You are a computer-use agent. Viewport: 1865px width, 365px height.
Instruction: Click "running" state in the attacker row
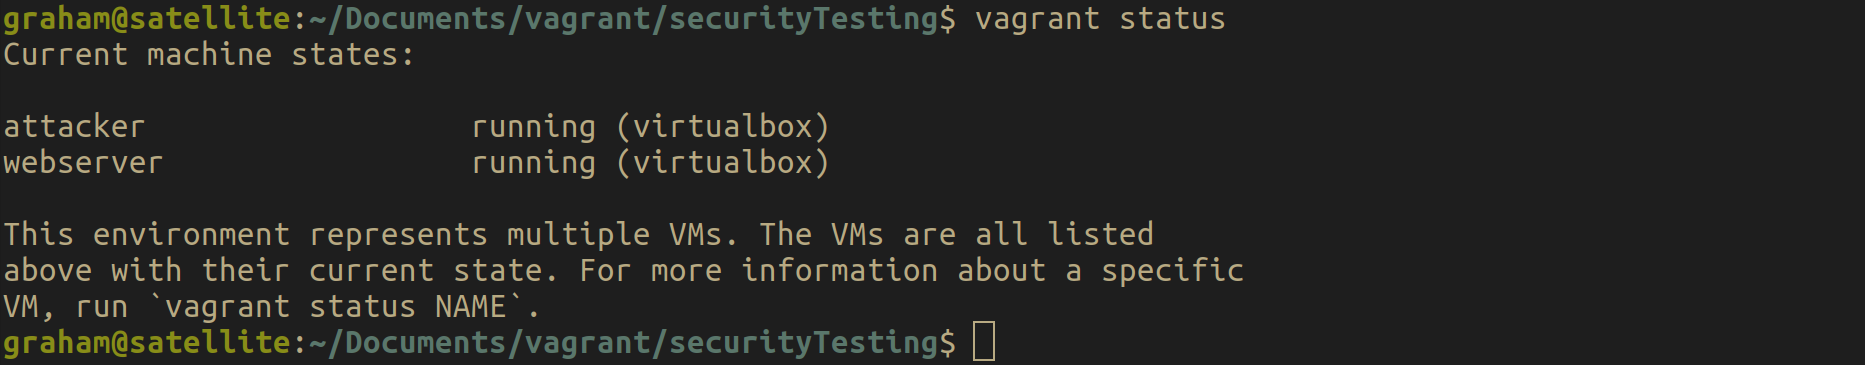533,128
